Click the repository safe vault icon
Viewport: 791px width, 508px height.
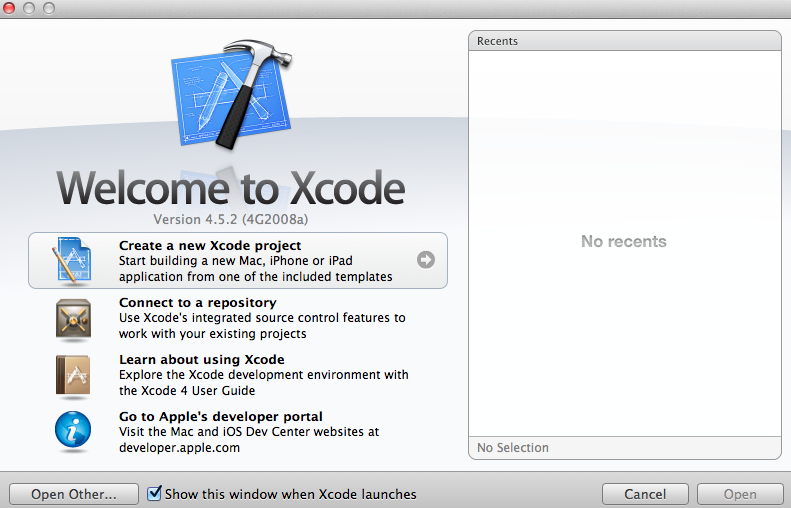pyautogui.click(x=74, y=319)
